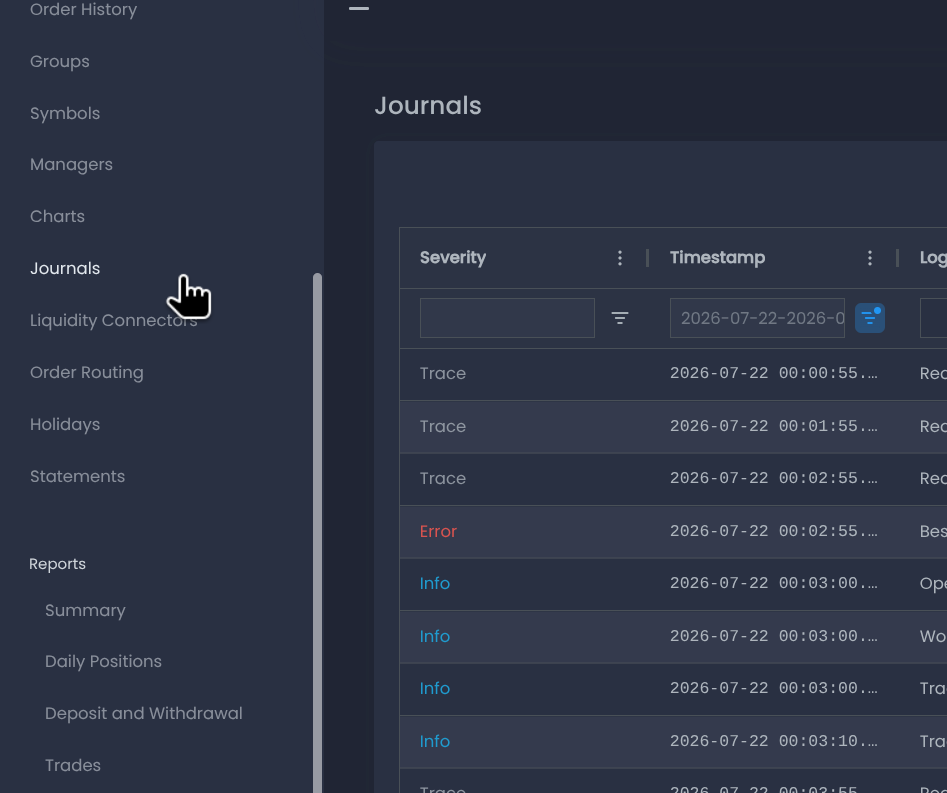
Task: Click timestamp 2026-07-22 00:03:10
Action: click(773, 741)
